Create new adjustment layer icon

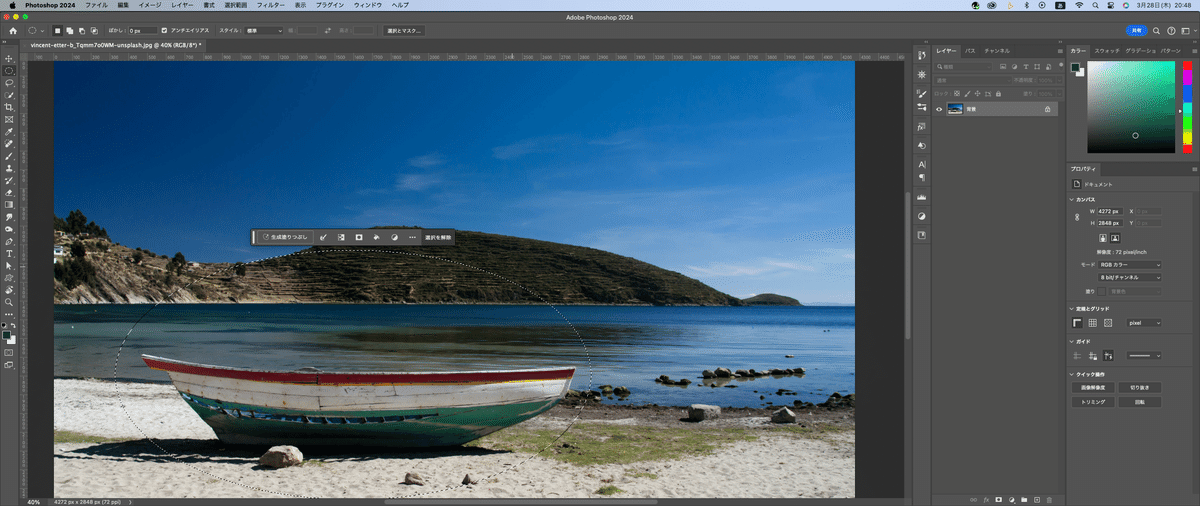[1011, 498]
